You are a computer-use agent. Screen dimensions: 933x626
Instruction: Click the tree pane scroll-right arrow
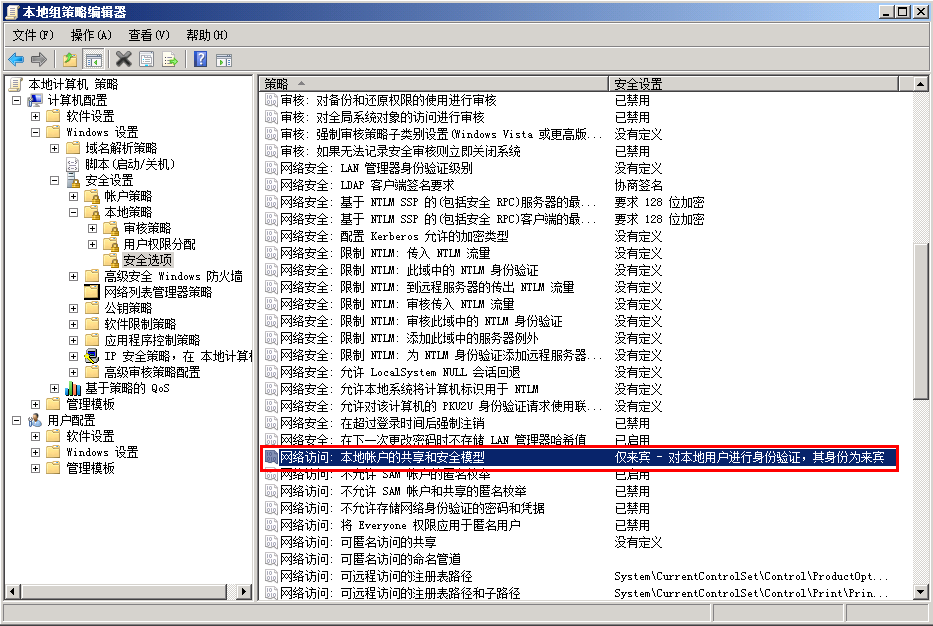[x=243, y=591]
